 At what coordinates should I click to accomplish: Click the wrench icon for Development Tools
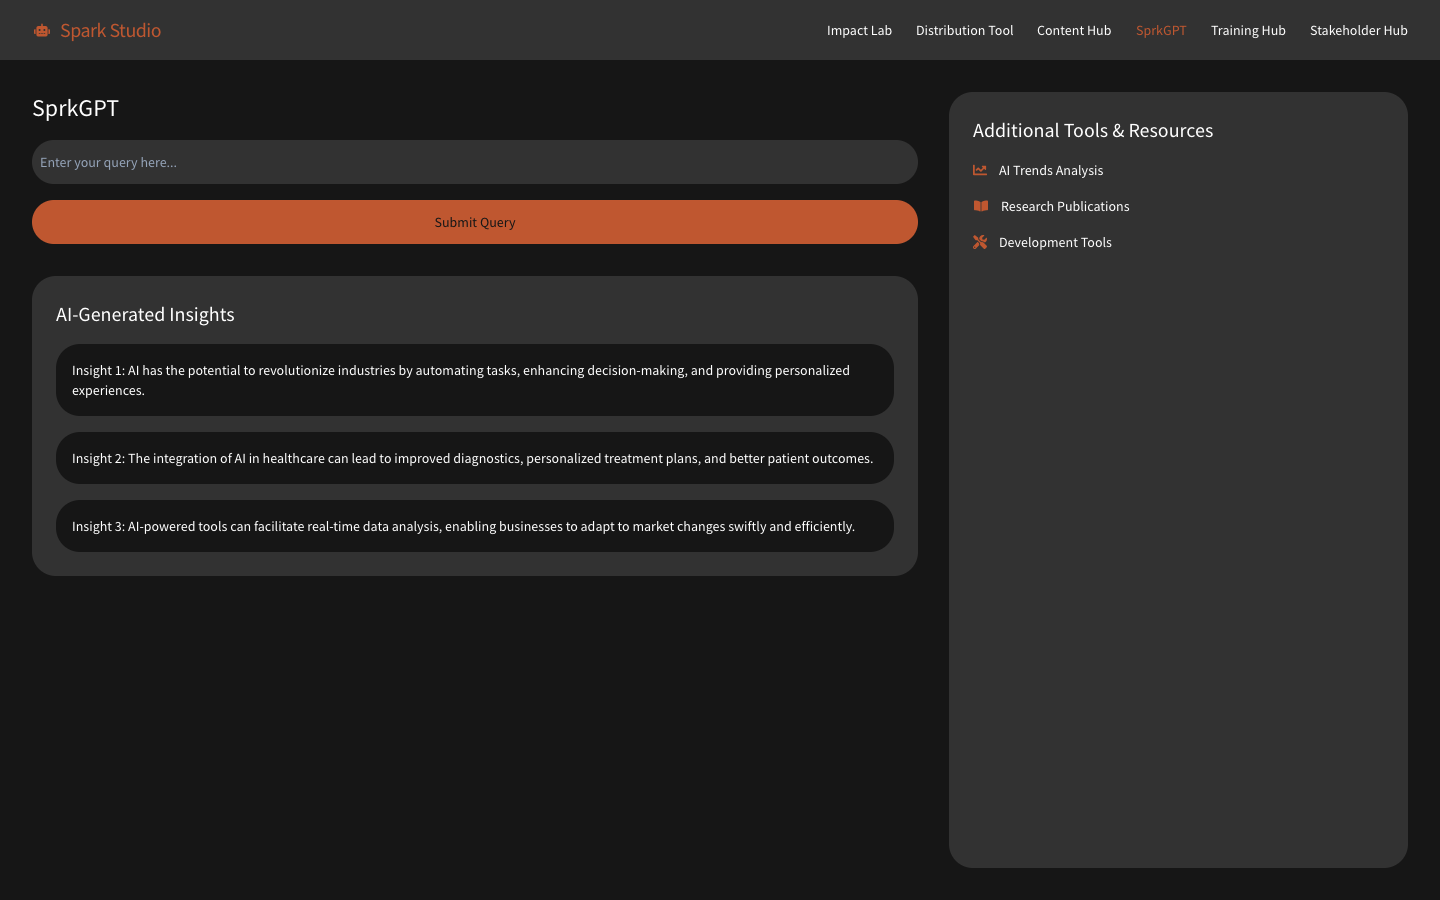point(980,242)
